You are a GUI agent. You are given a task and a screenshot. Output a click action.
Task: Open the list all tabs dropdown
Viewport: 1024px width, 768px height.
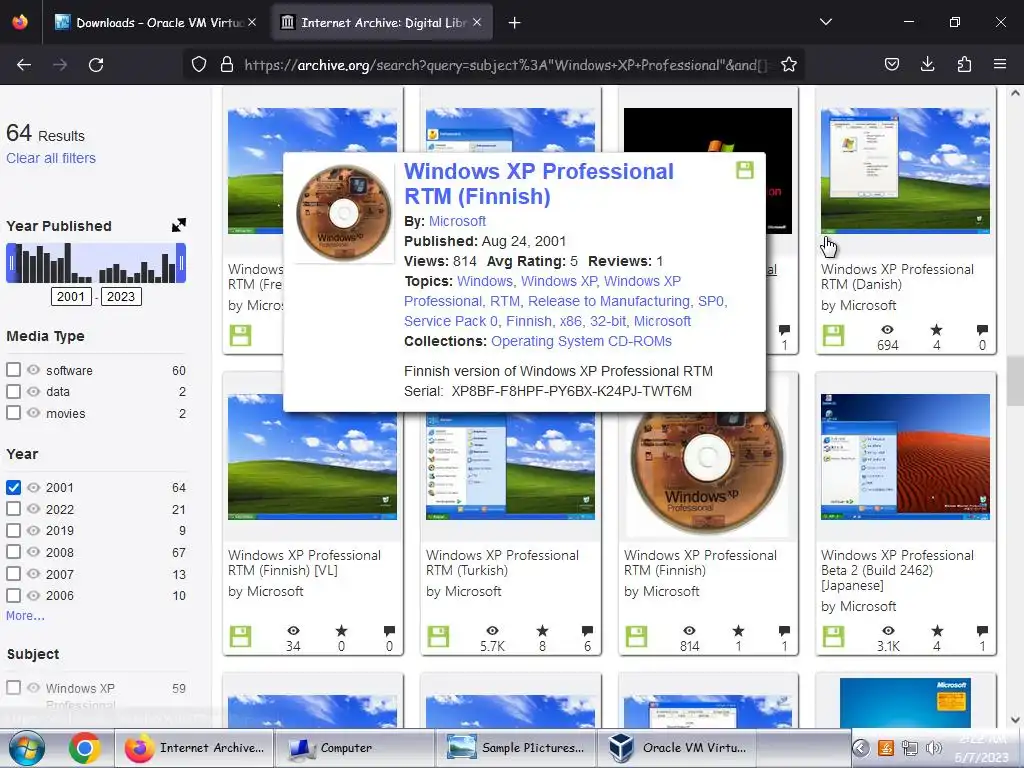click(x=825, y=22)
